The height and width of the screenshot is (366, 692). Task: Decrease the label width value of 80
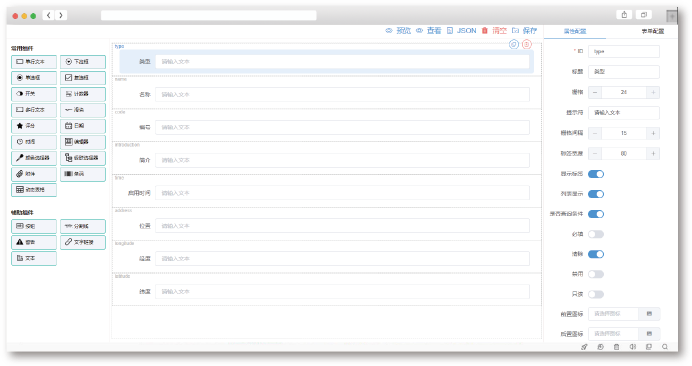(x=595, y=154)
